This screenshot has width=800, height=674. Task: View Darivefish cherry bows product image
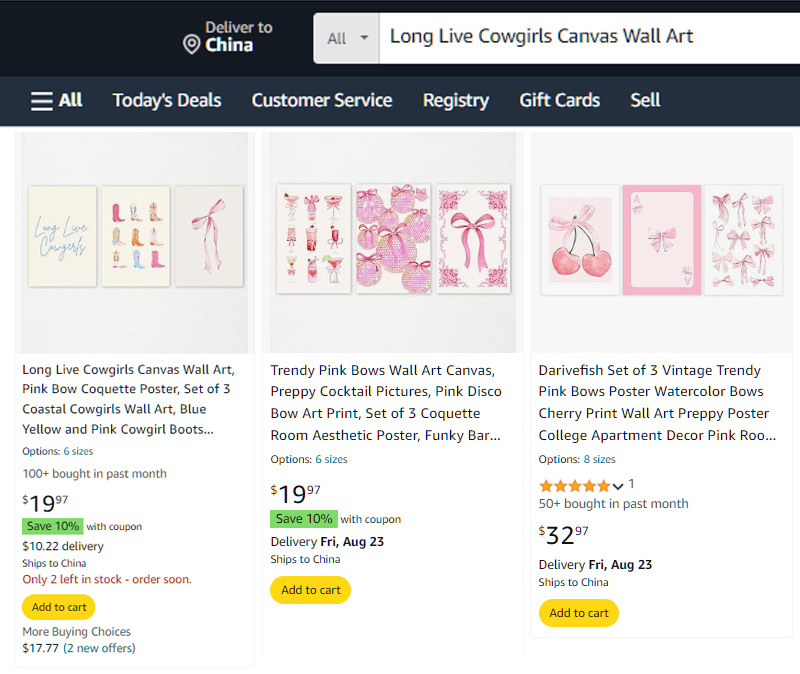tap(661, 241)
